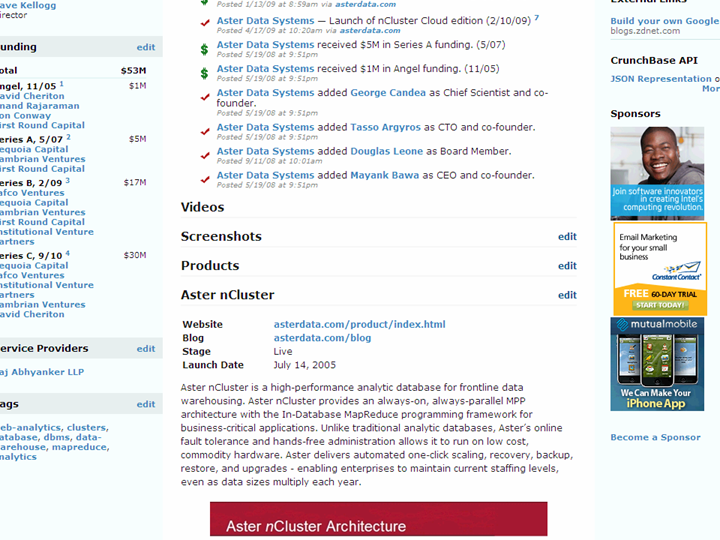Open George Candea's profile link
Viewport: 720px width, 540px height.
point(386,93)
